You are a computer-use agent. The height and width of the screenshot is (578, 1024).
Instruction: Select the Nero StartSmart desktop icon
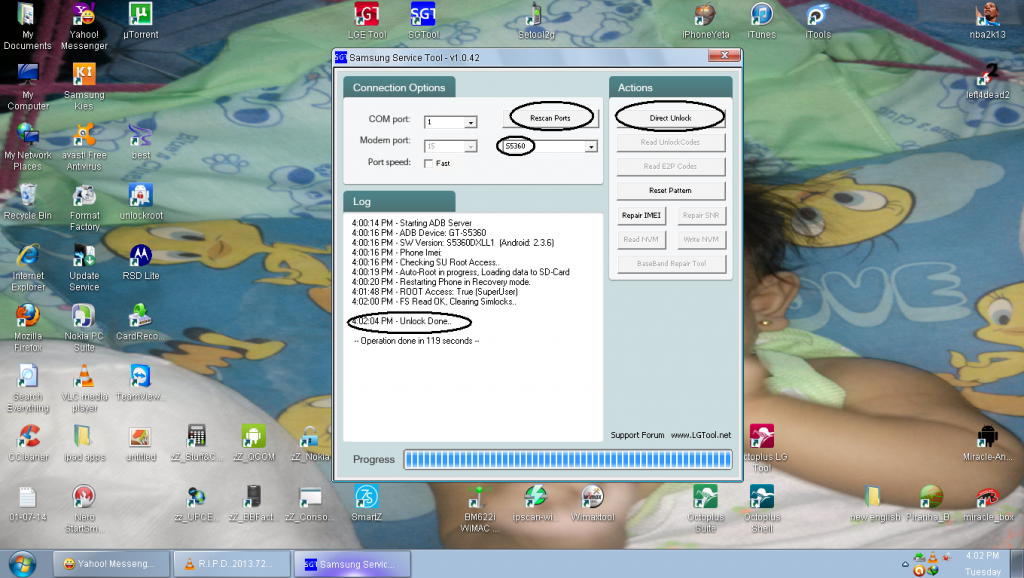[84, 509]
